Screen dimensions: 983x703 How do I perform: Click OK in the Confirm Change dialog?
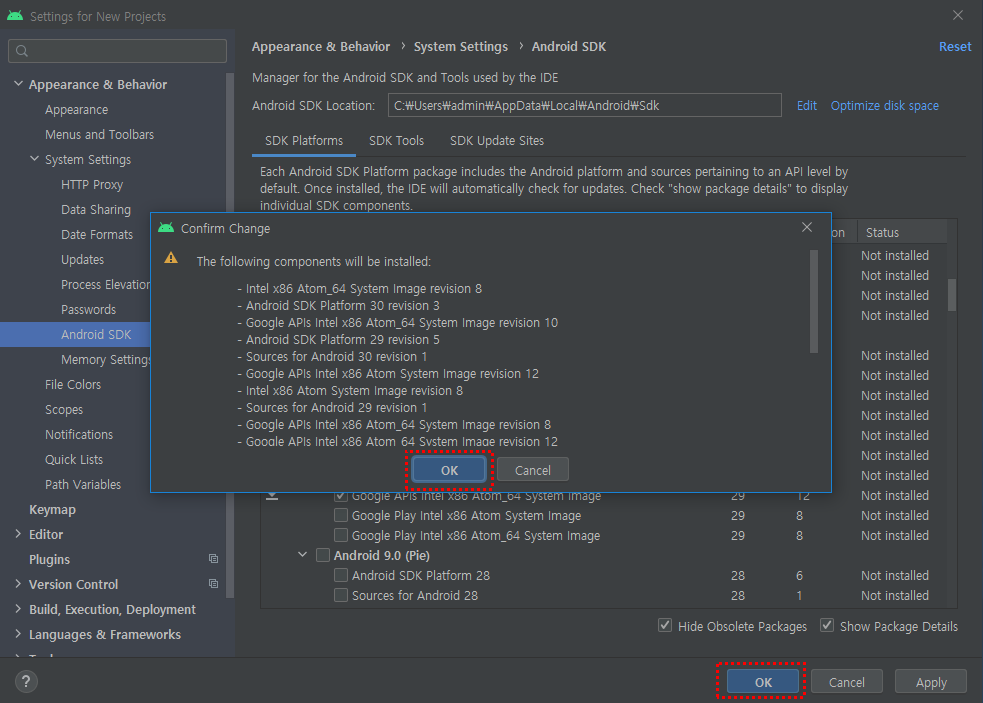tap(449, 470)
